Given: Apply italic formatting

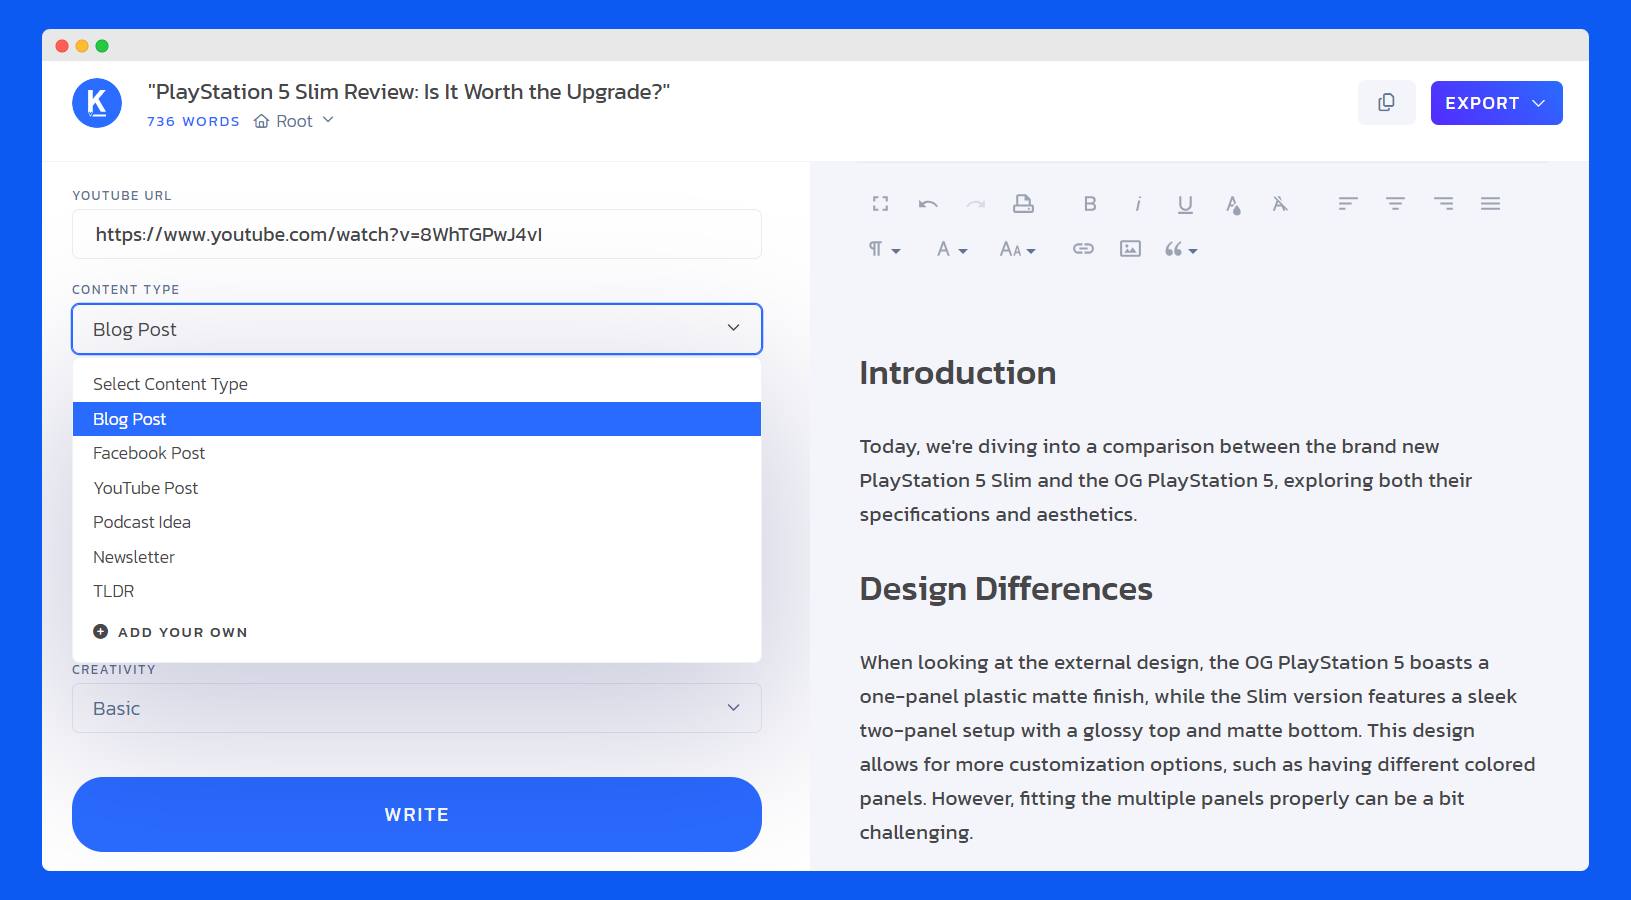Looking at the screenshot, I should (x=1137, y=204).
